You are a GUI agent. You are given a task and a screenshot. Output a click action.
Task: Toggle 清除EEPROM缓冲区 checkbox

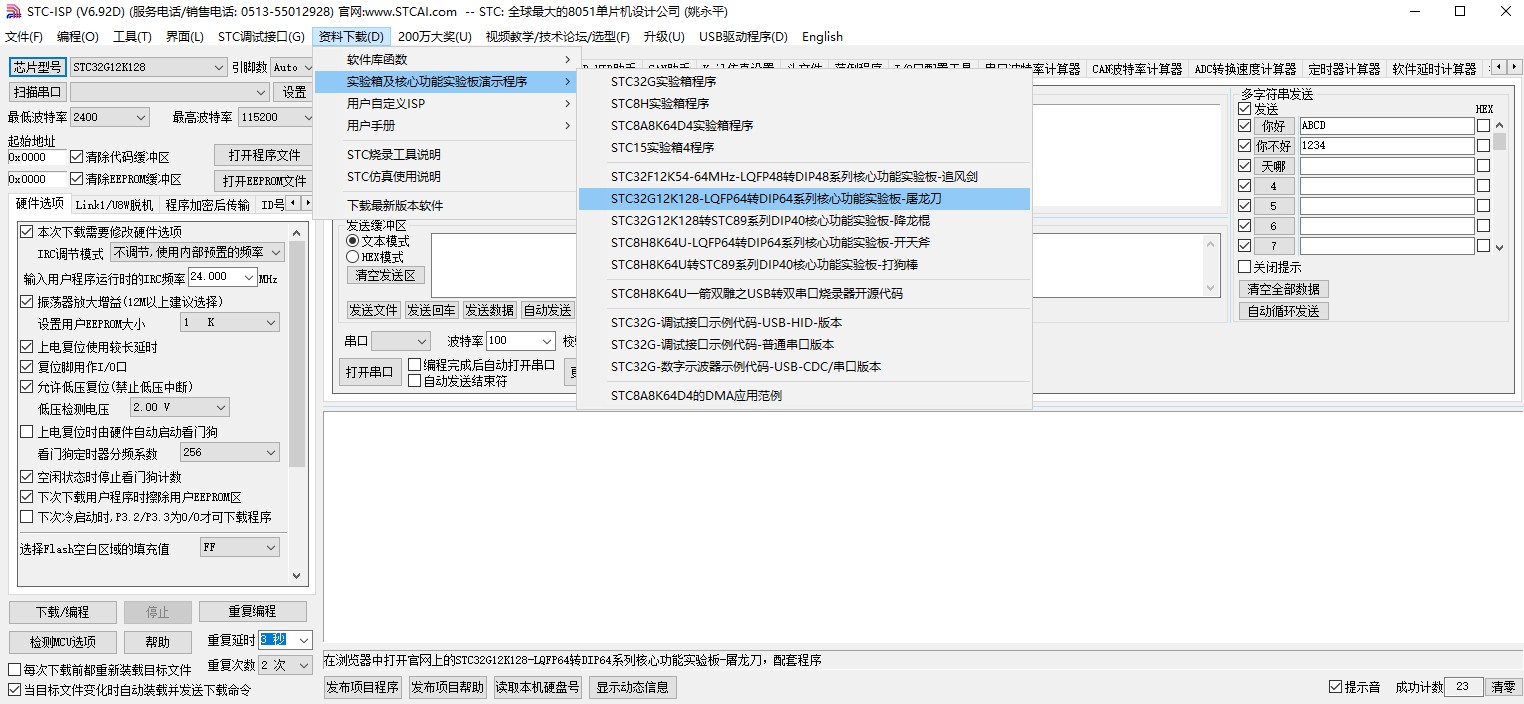pyautogui.click(x=77, y=180)
